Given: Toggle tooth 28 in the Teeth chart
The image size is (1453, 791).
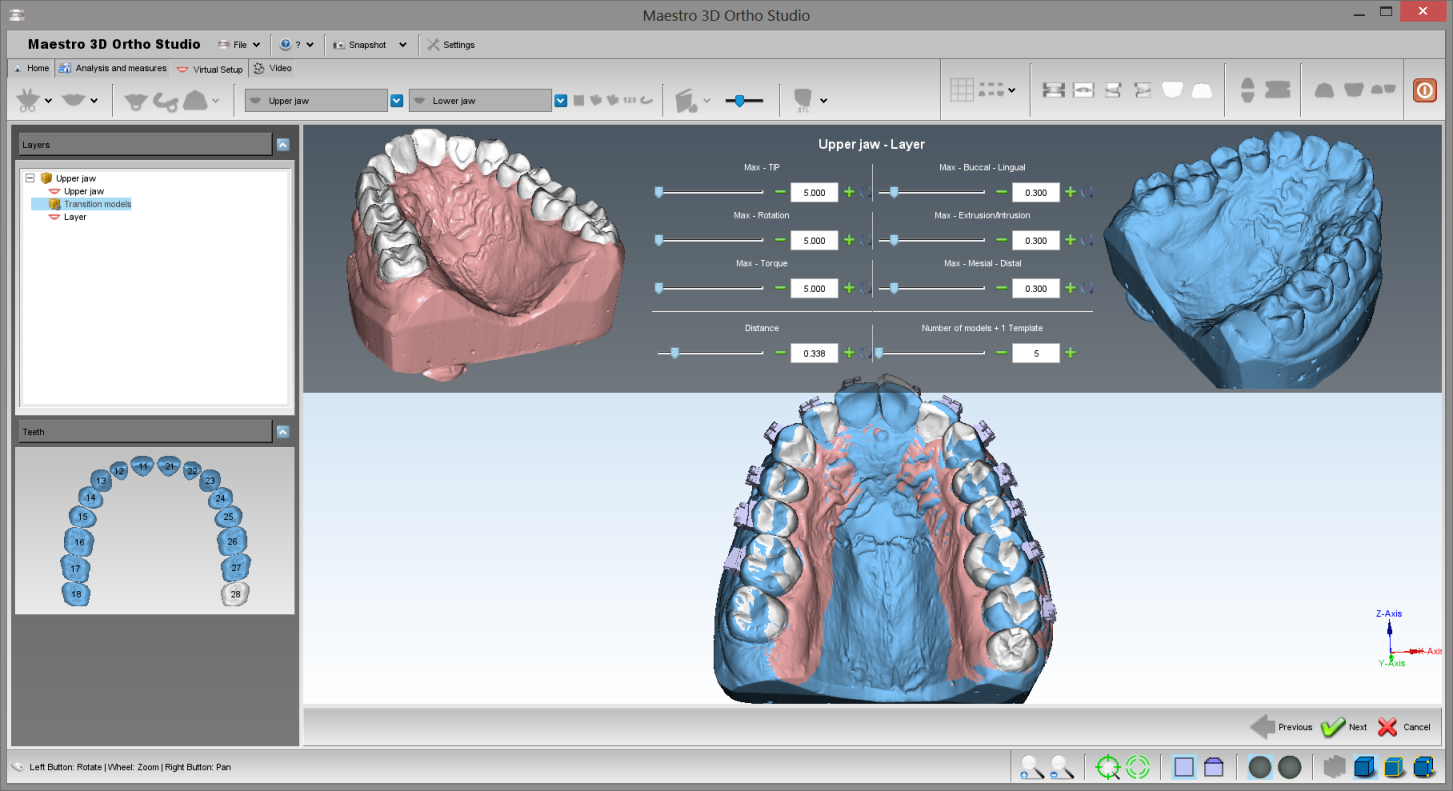Looking at the screenshot, I should coord(236,594).
